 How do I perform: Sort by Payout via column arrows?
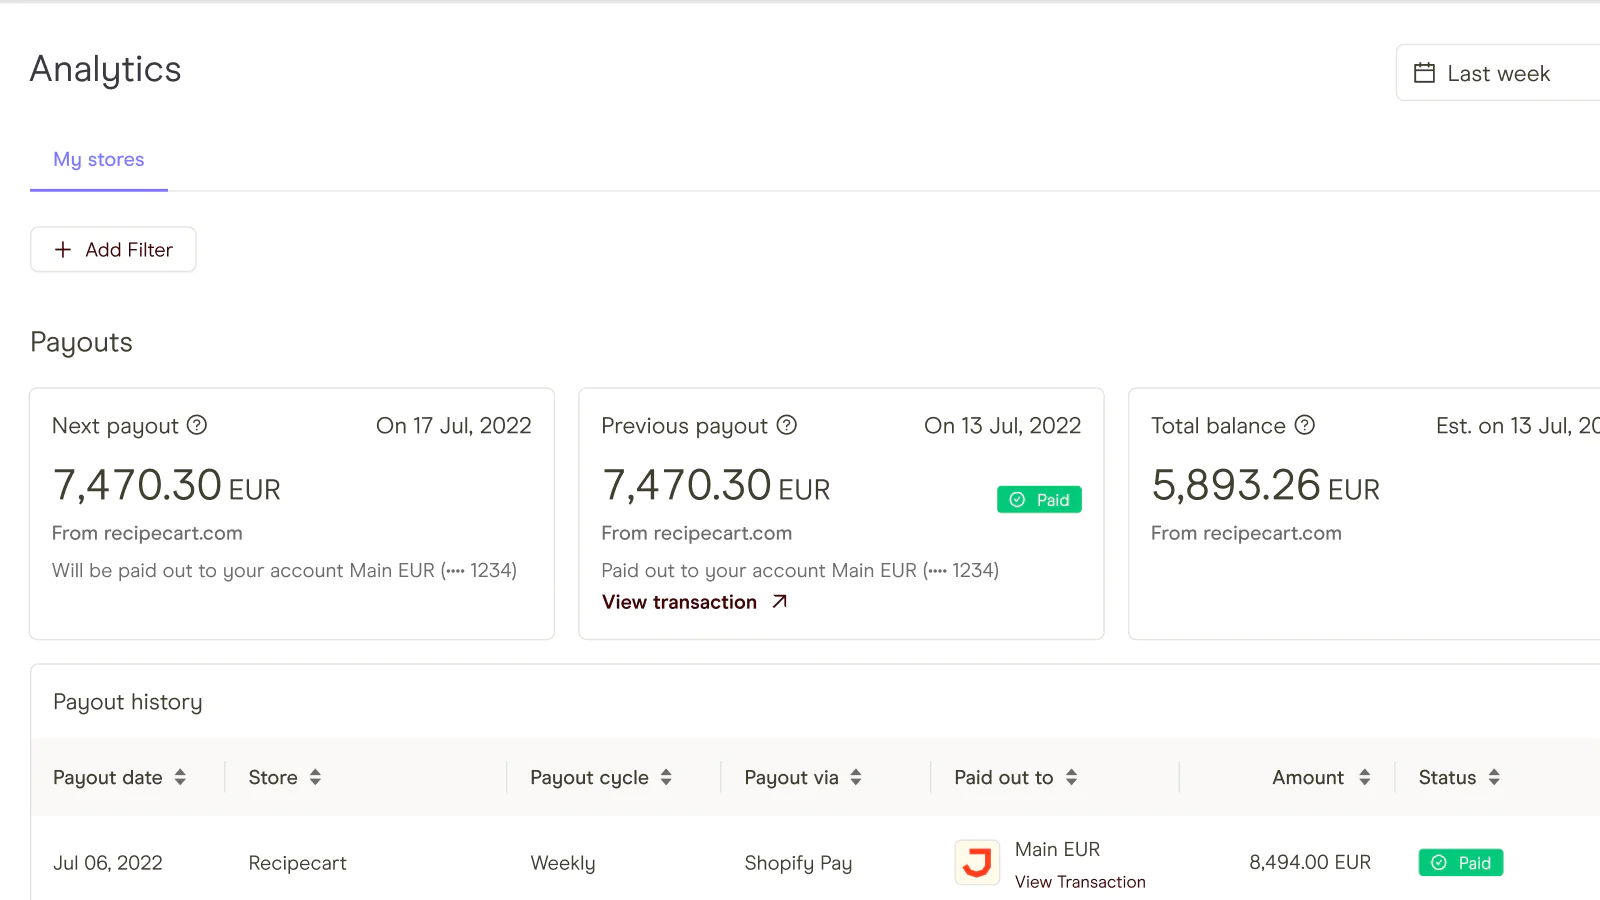856,777
